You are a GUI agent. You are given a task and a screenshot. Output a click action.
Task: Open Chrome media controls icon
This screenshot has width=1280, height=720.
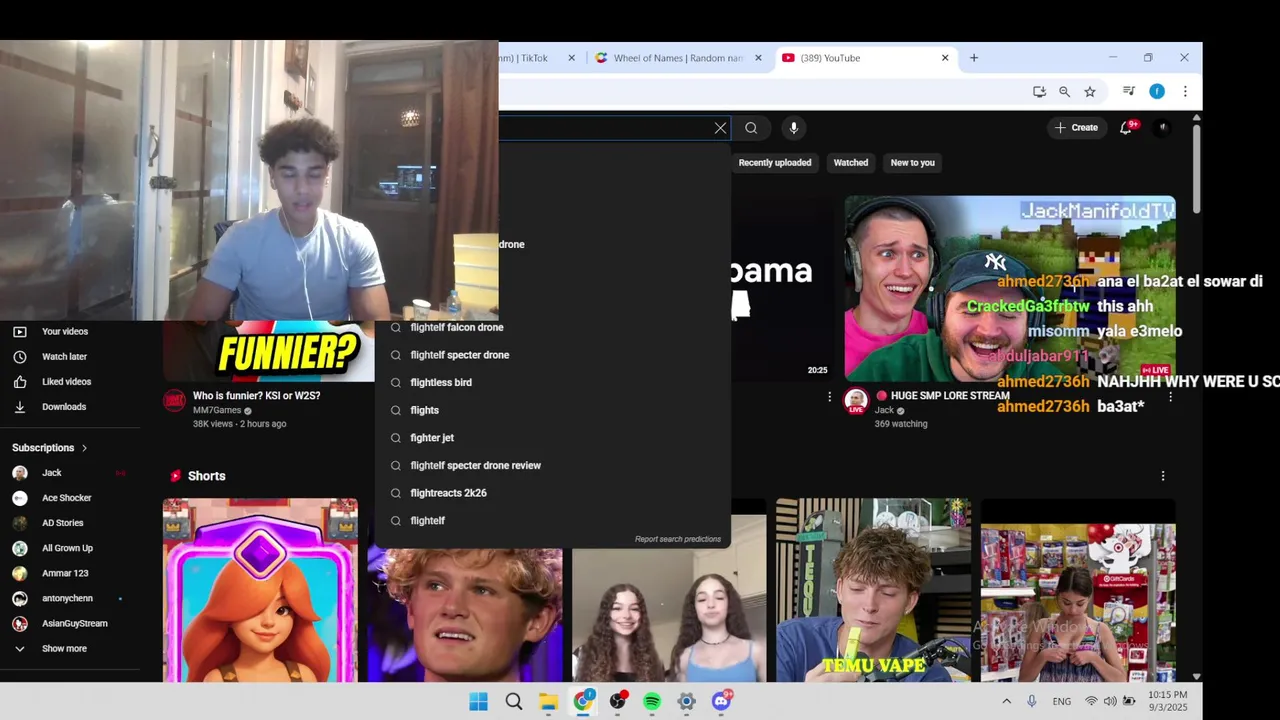(1129, 91)
